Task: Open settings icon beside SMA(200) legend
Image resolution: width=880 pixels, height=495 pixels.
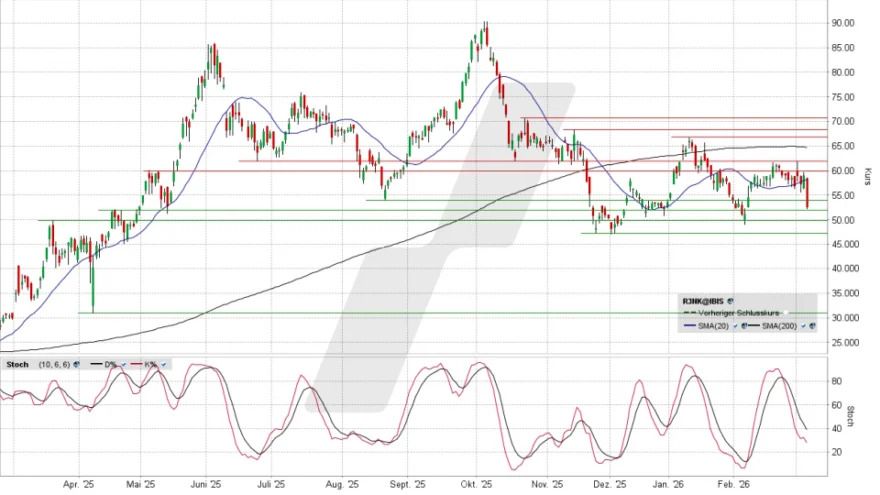Action: pos(810,326)
